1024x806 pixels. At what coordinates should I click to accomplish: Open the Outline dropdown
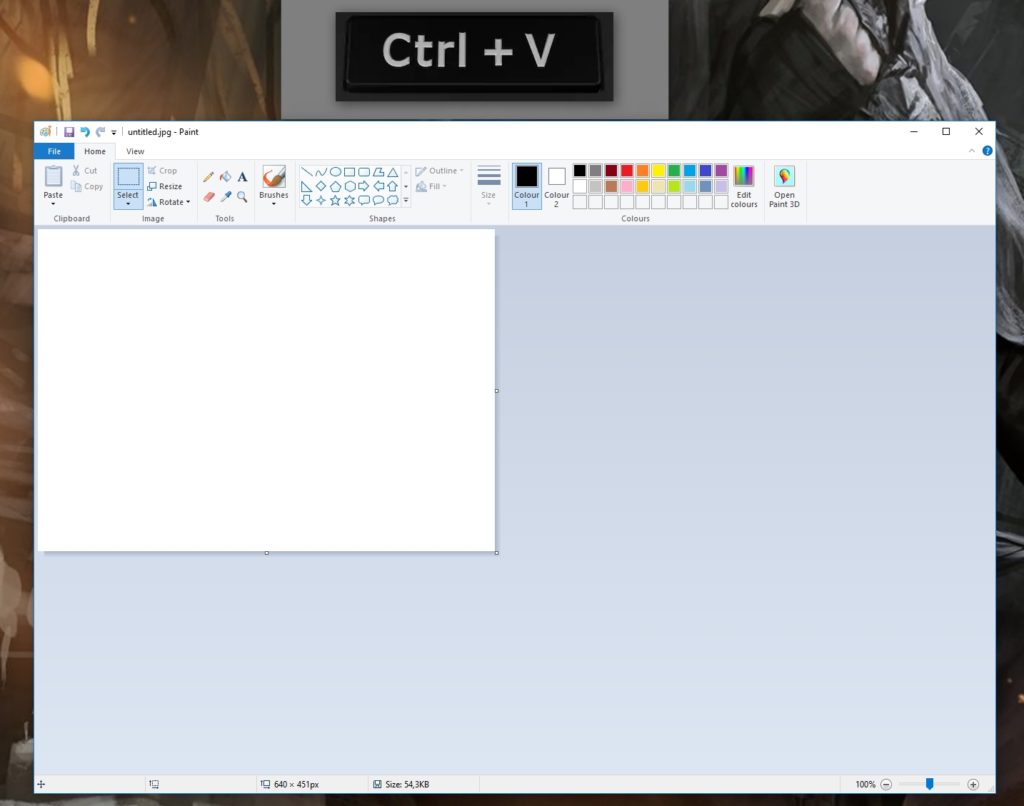coord(438,171)
